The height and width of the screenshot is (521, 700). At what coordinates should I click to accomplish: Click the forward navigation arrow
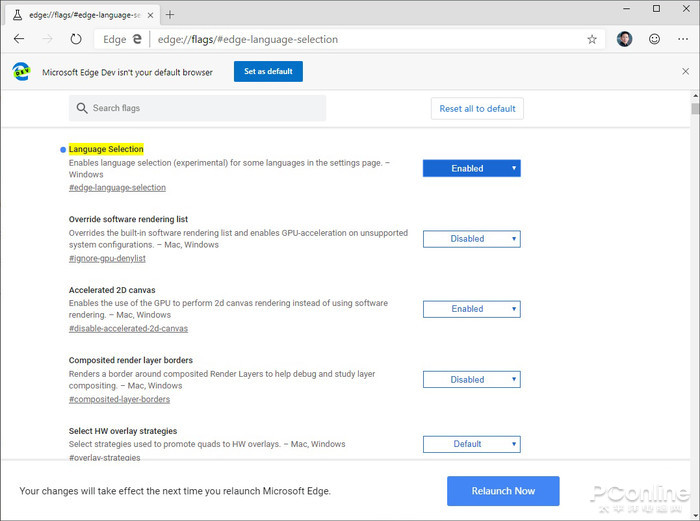(x=47, y=39)
